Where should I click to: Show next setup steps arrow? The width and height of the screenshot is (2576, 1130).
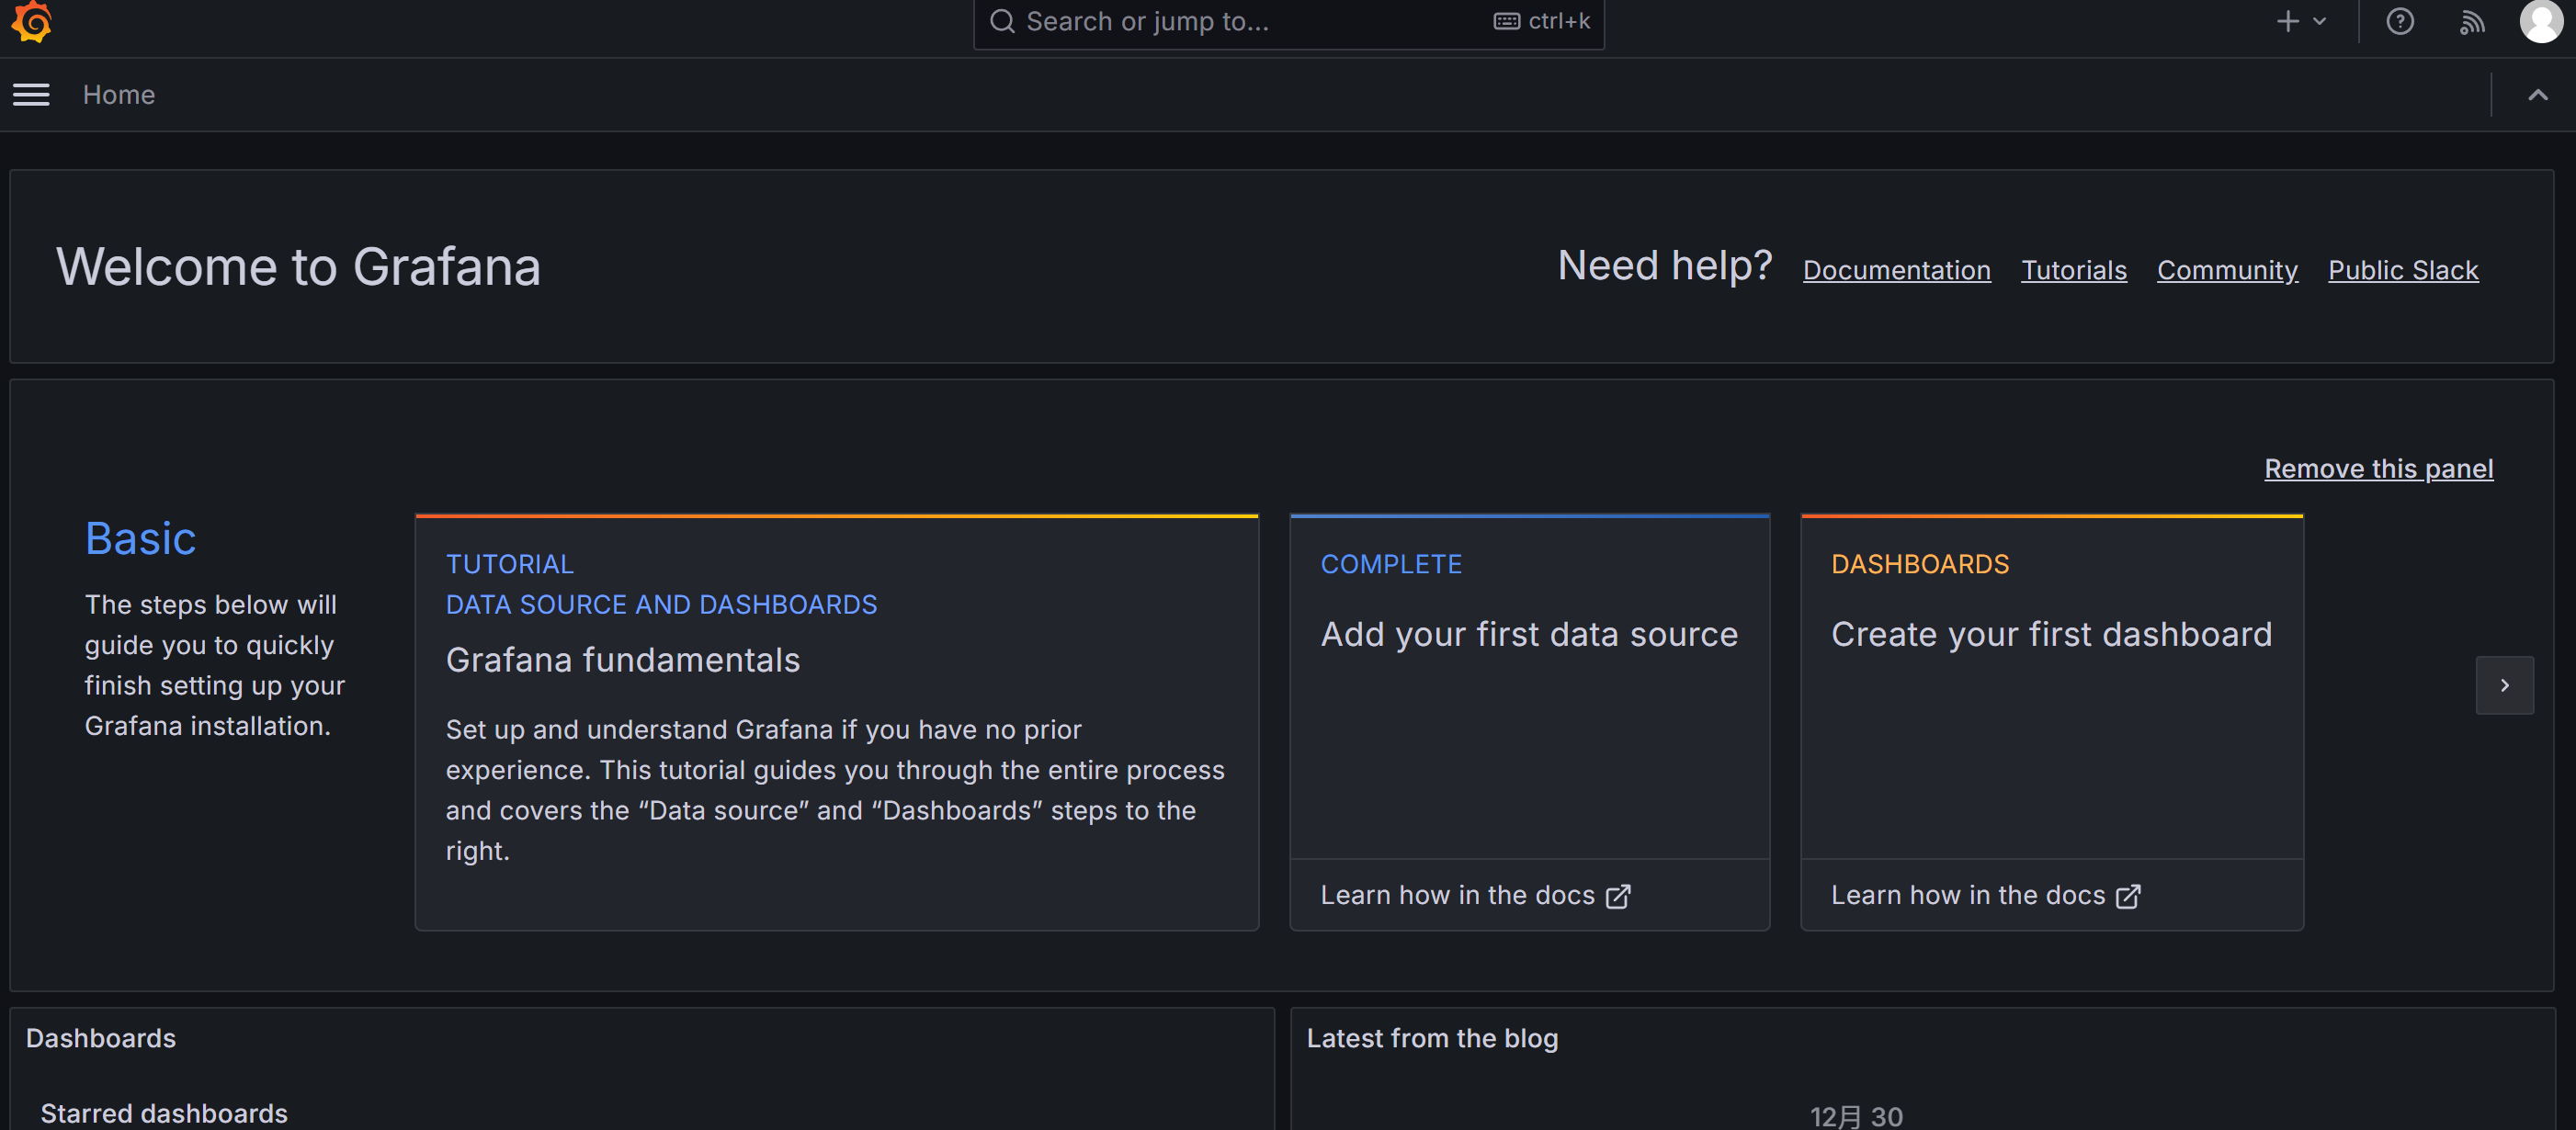[x=2504, y=685]
